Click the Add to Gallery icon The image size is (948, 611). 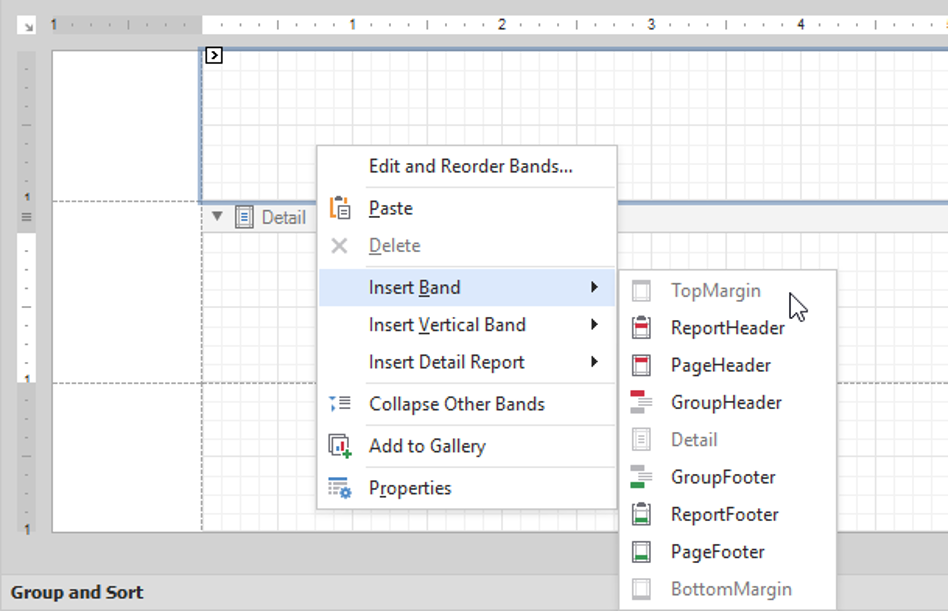click(x=339, y=446)
